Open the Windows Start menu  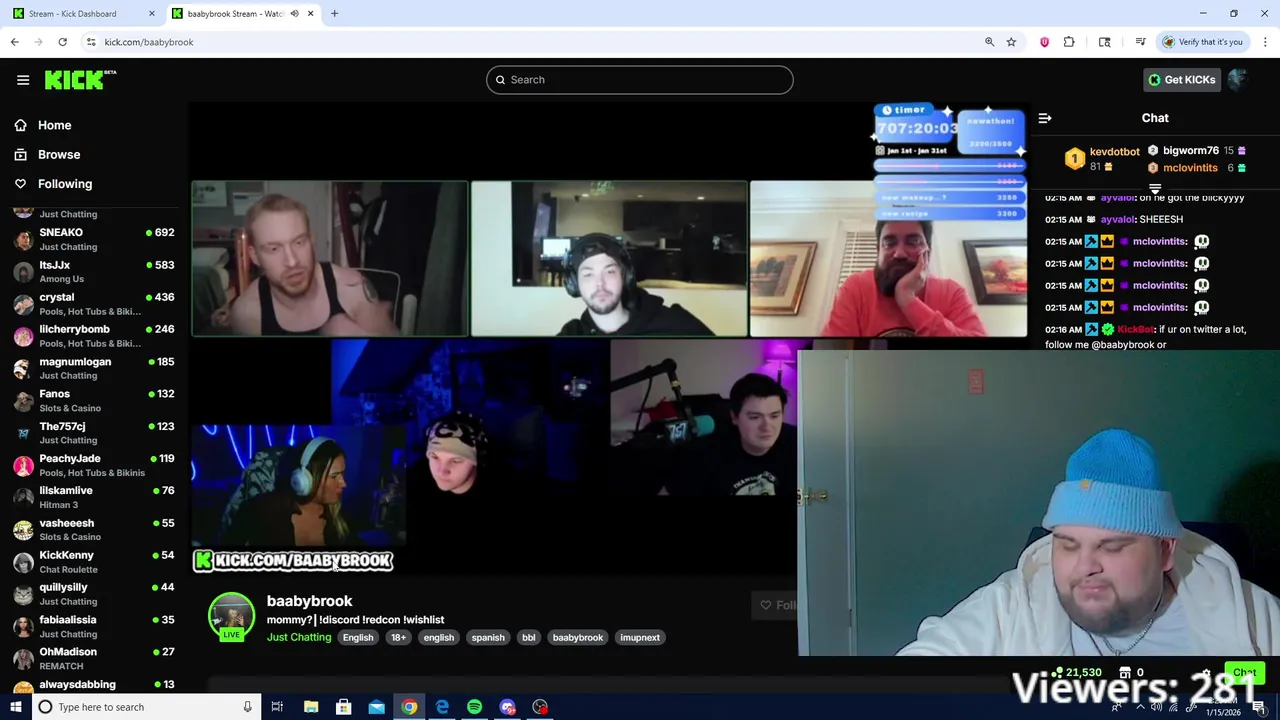click(x=15, y=707)
